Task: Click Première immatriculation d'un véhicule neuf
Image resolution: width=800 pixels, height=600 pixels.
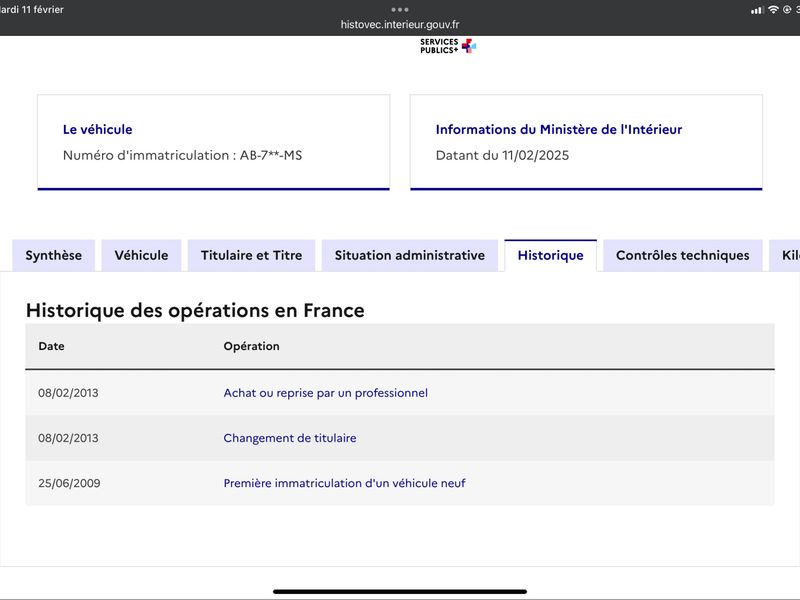Action: (344, 483)
